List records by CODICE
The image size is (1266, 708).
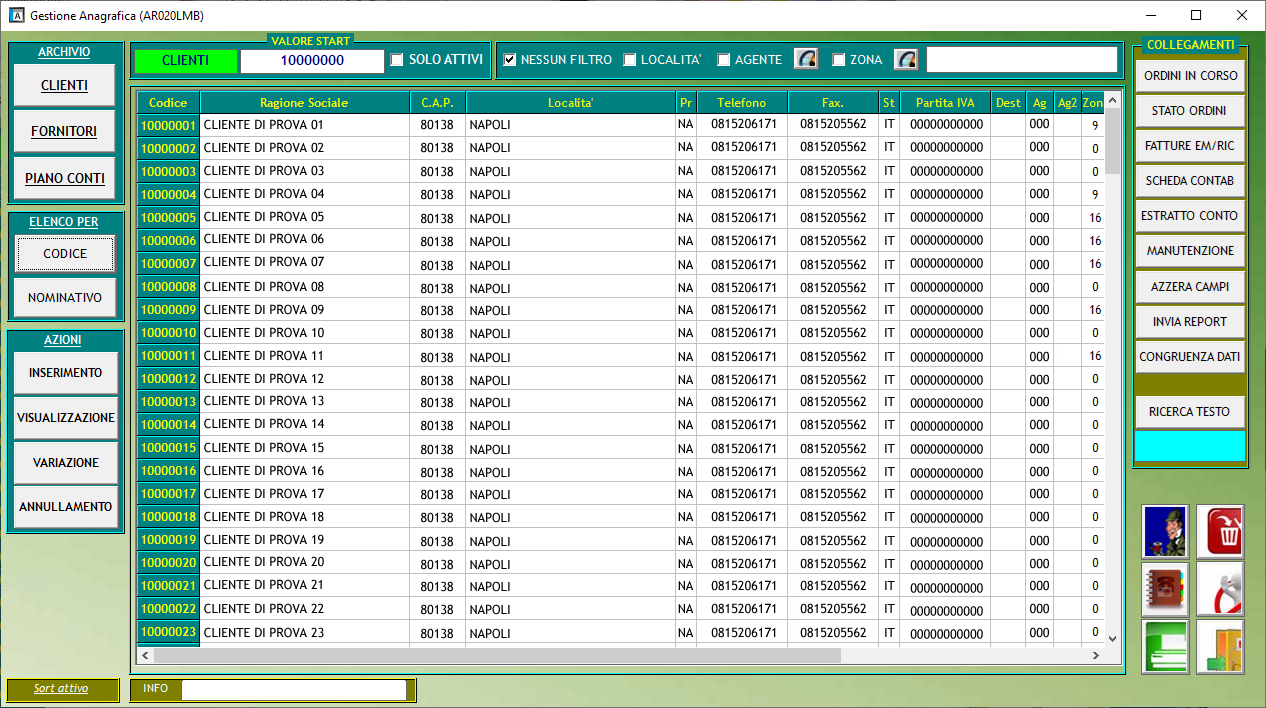pyautogui.click(x=65, y=253)
